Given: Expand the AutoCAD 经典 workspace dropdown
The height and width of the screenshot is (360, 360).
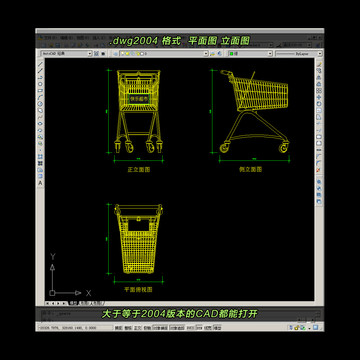Looking at the screenshot, I should pyautogui.click(x=90, y=53).
